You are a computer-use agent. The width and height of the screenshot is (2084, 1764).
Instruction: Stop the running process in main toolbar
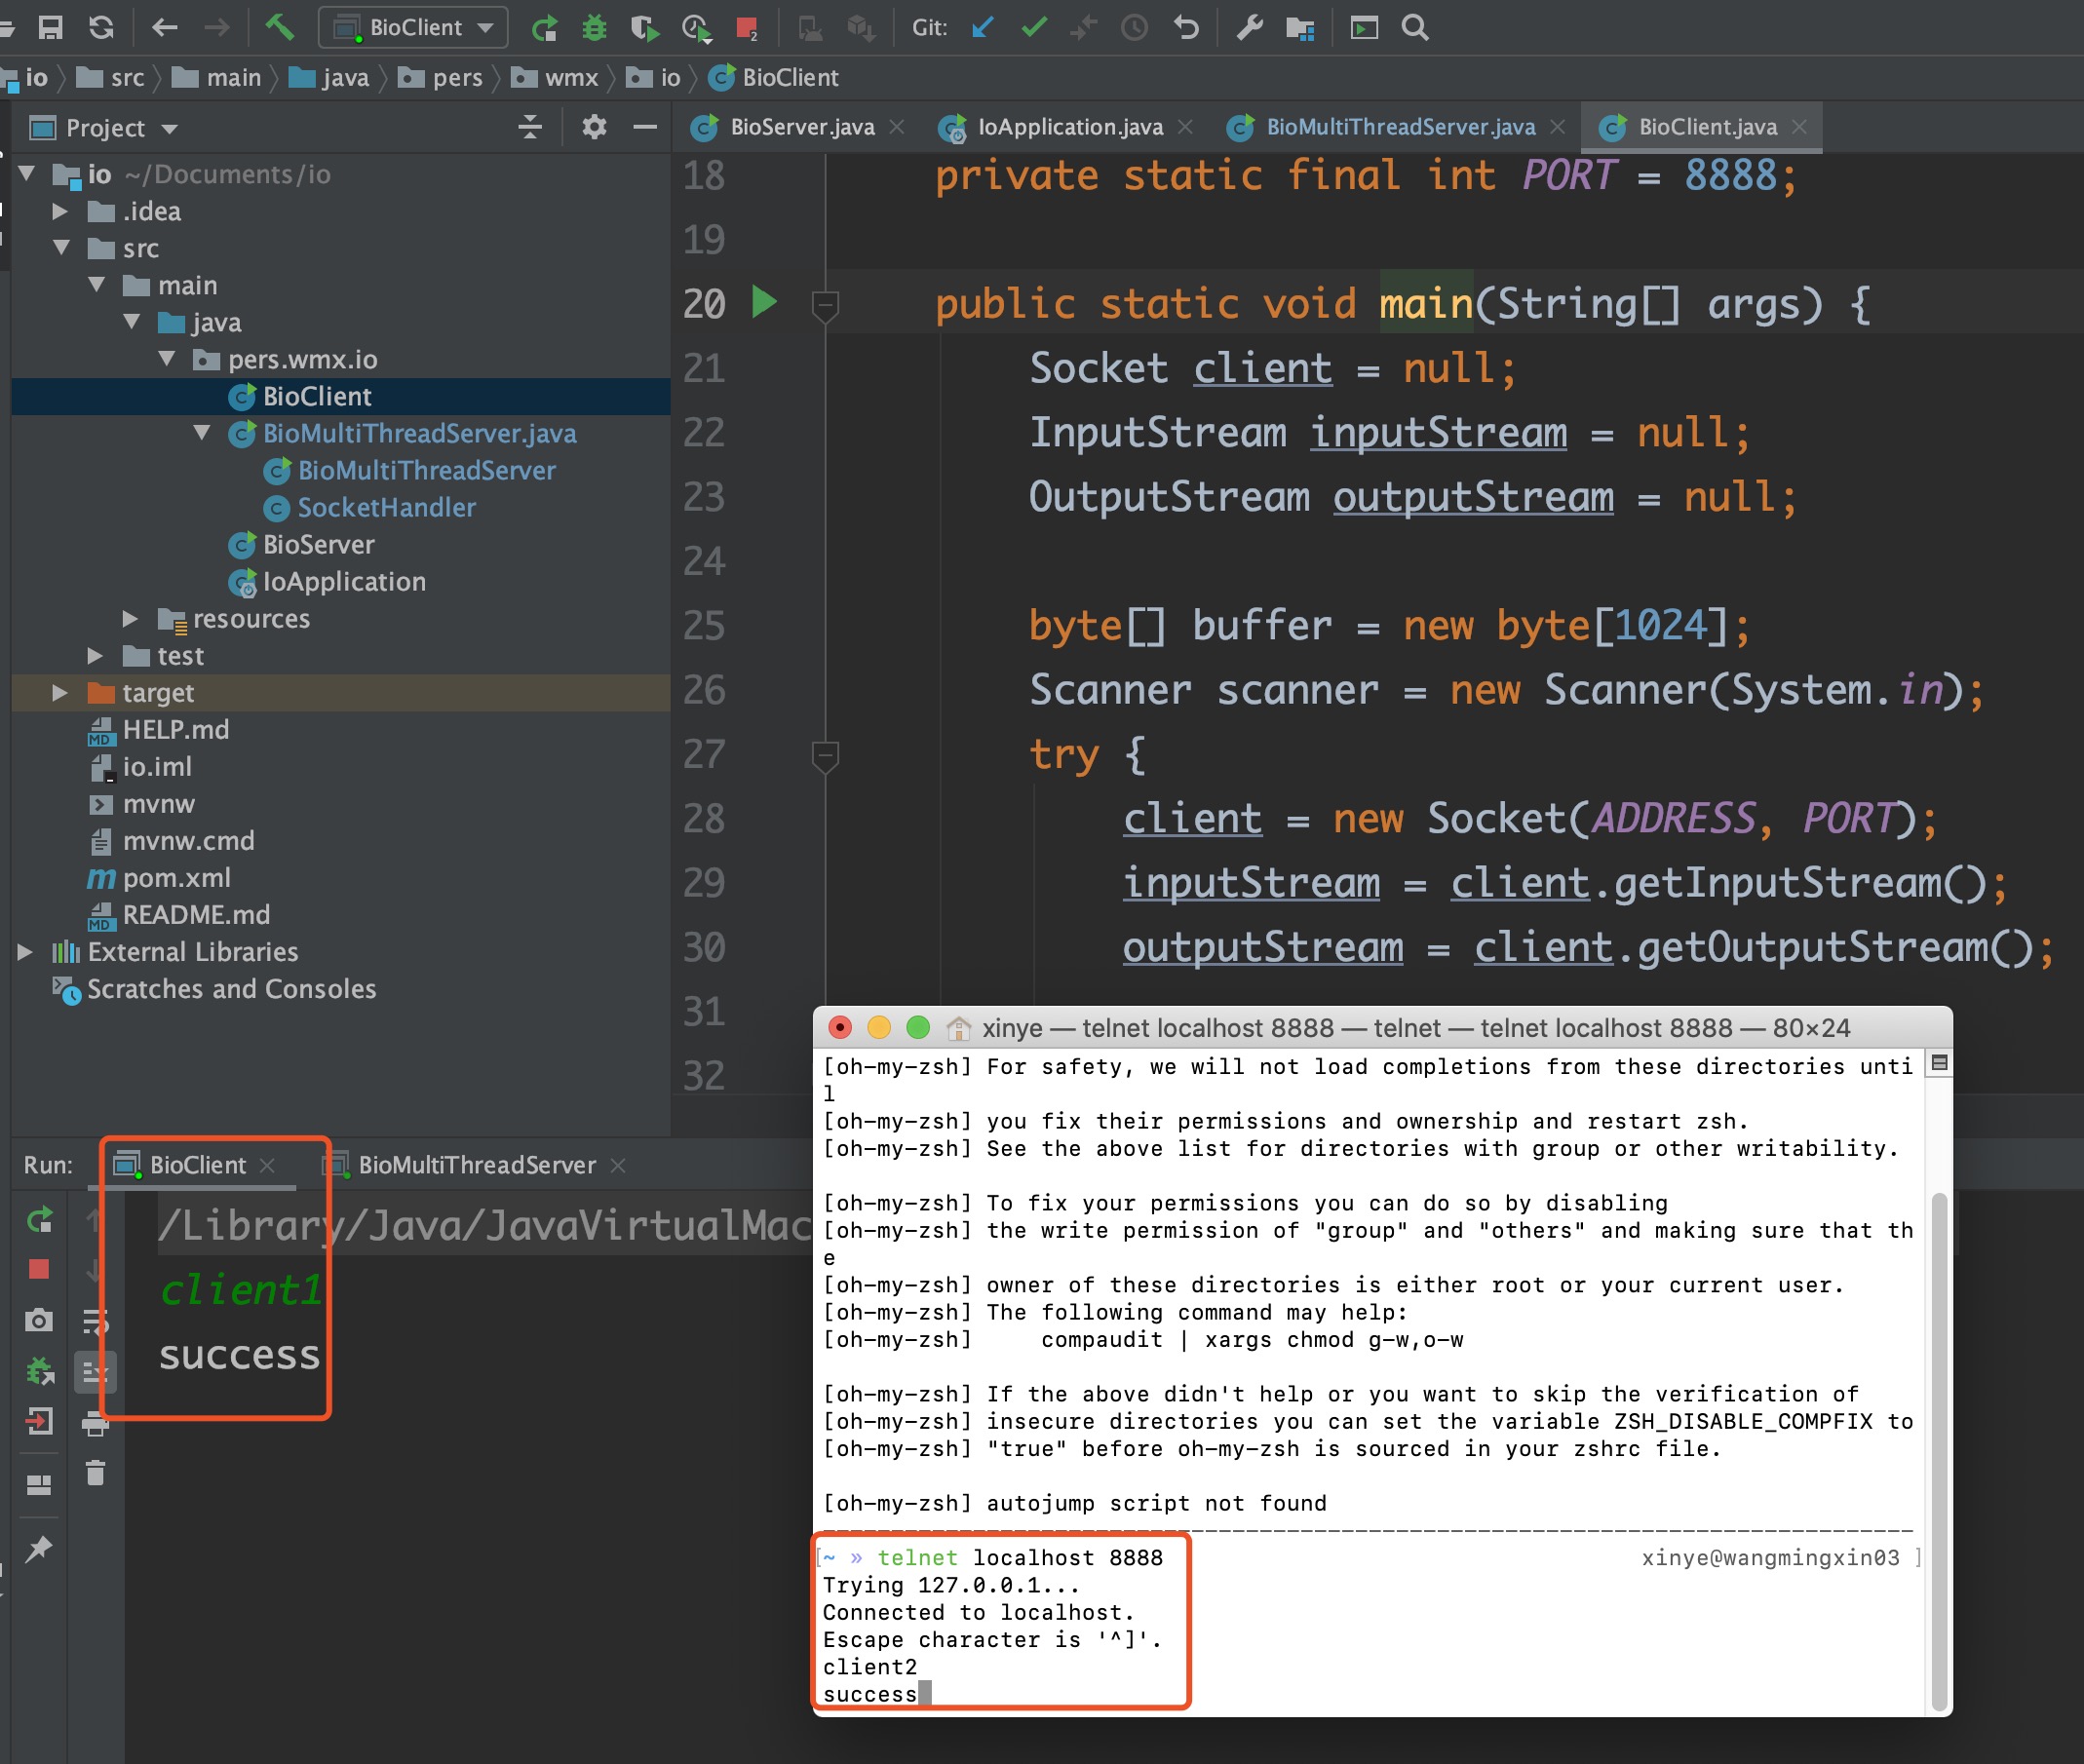[x=746, y=28]
